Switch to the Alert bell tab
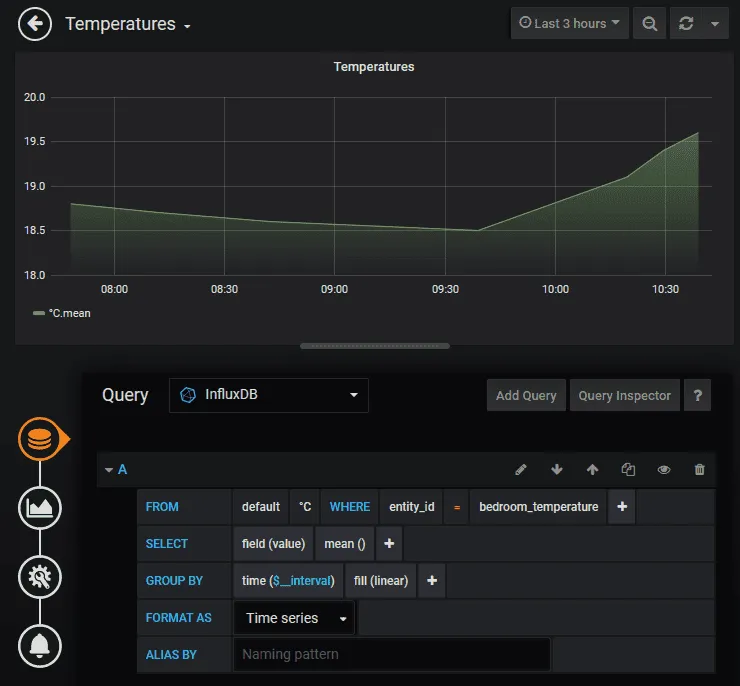Viewport: 740px width, 686px height. coord(40,646)
